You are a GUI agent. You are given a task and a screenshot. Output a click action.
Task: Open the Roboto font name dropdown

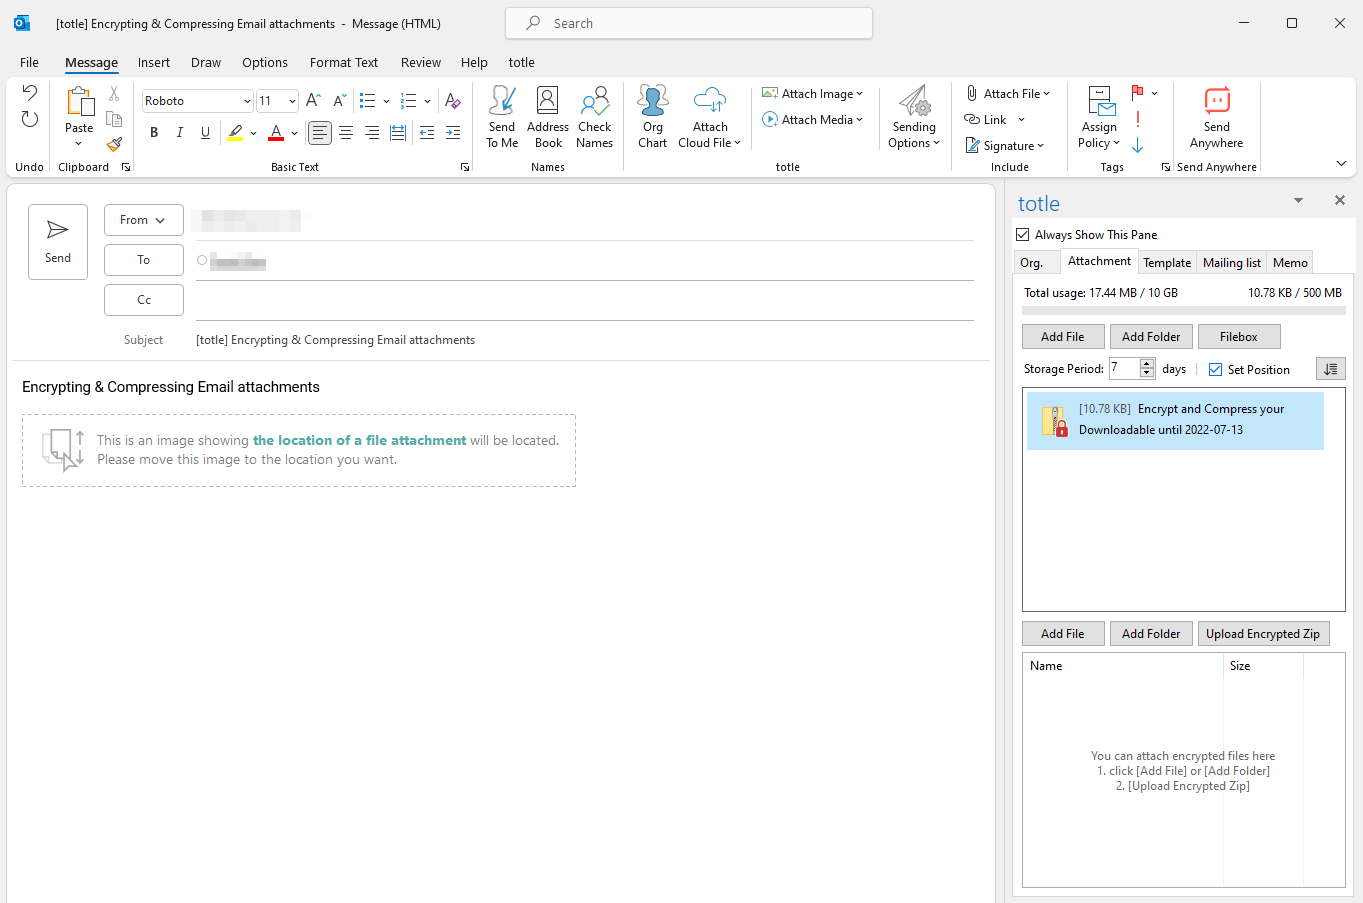pos(247,101)
